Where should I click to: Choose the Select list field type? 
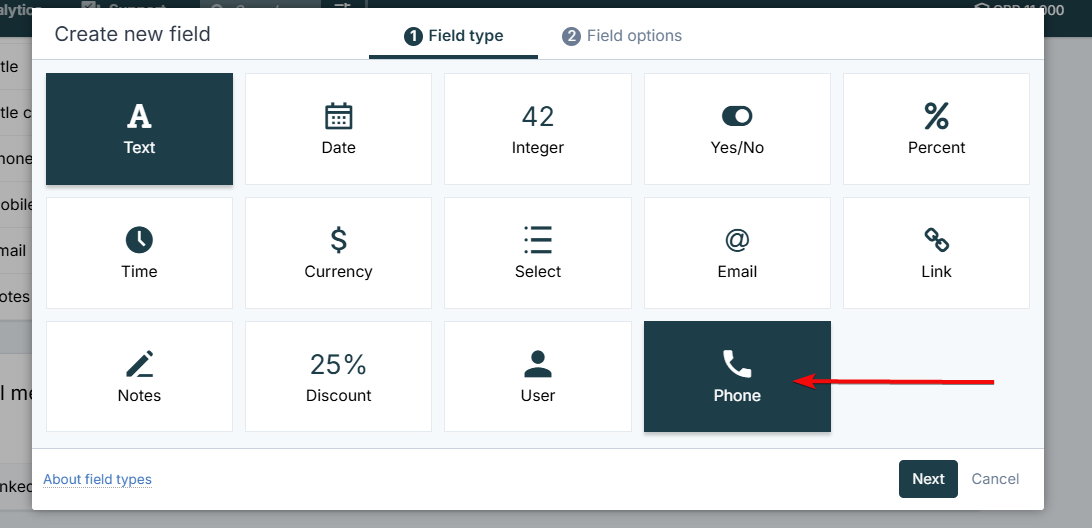click(538, 253)
